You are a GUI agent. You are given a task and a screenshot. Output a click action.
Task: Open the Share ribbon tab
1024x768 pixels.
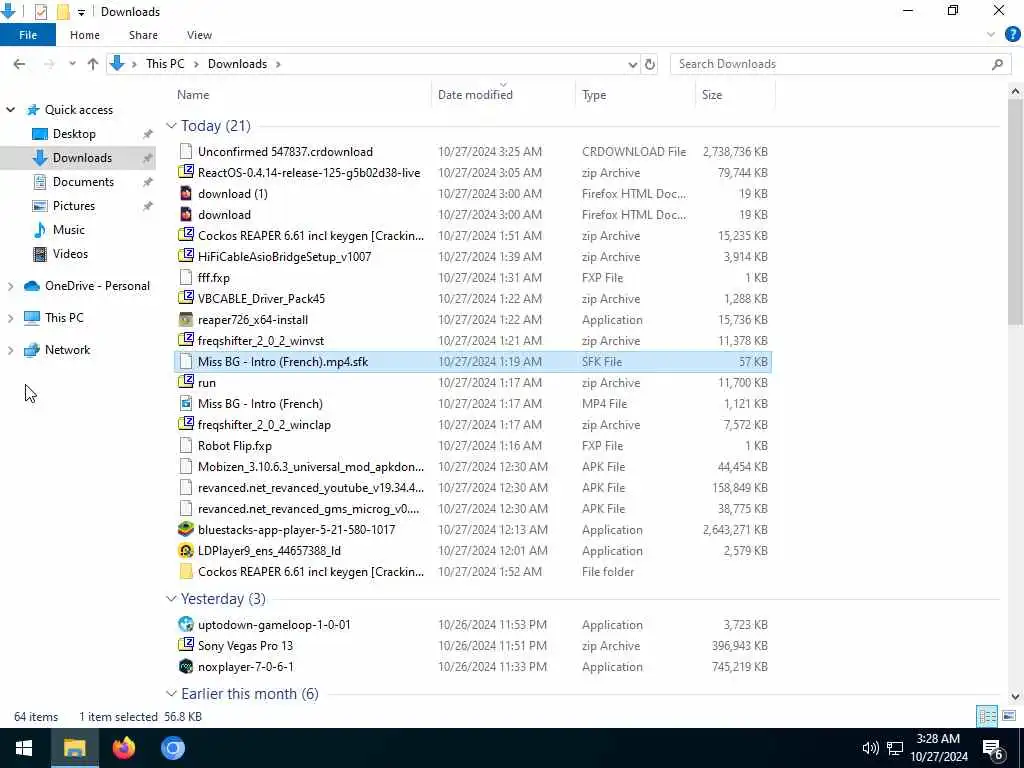143,35
